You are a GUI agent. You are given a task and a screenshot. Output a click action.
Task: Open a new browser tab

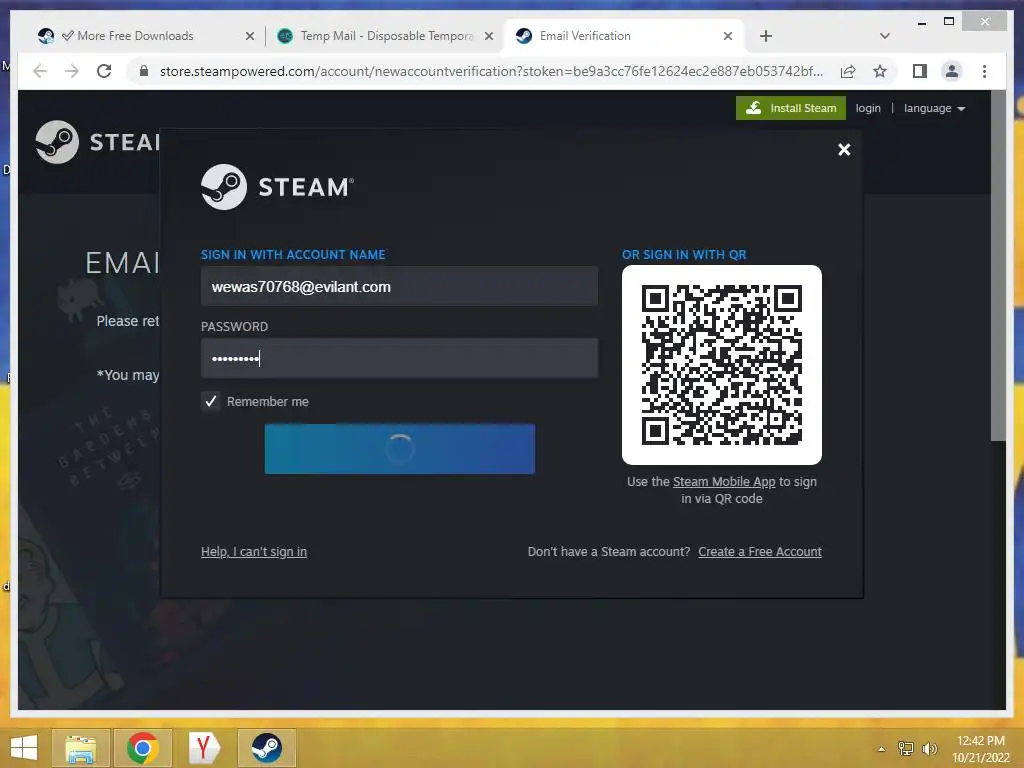[x=766, y=36]
